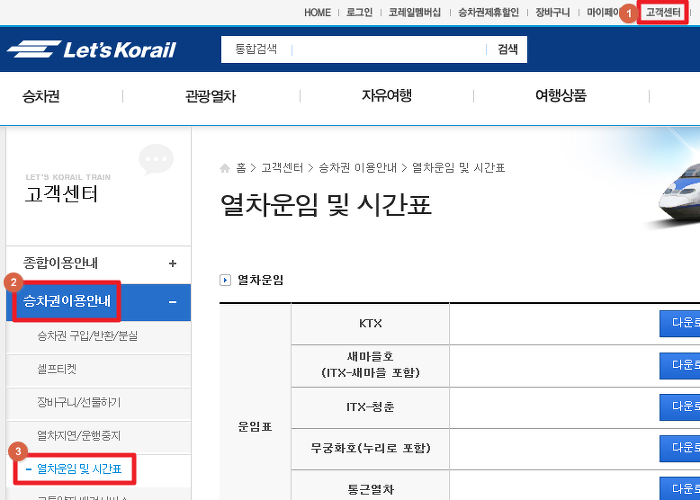This screenshot has width=700, height=500.
Task: Click the KTX table cell
Action: tap(371, 324)
